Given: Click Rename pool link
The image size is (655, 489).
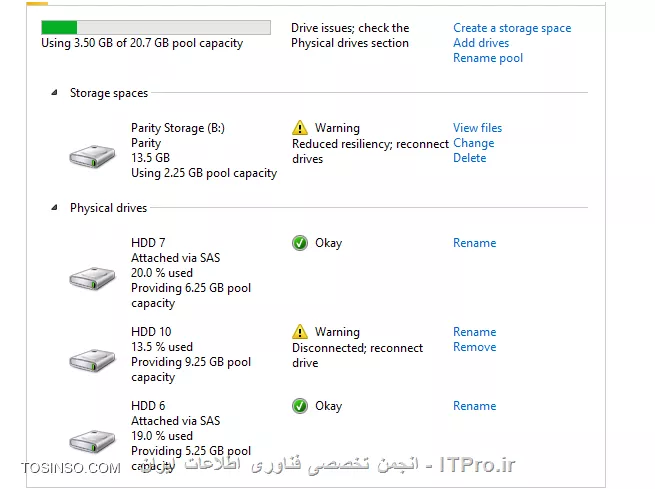Looking at the screenshot, I should [488, 58].
